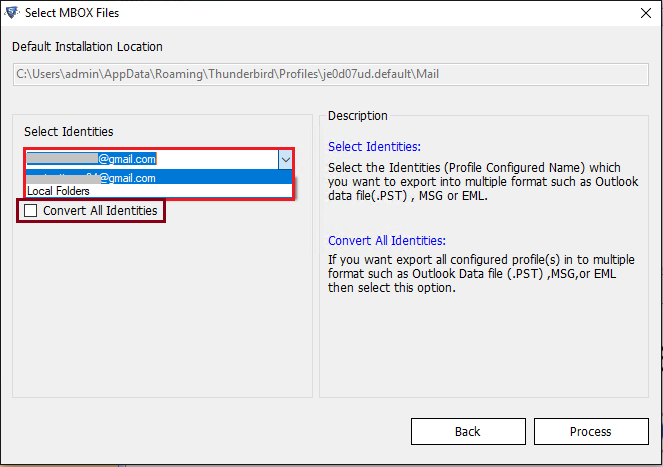Select Local Folders from identity list
Image resolution: width=663 pixels, height=467 pixels.
point(159,191)
